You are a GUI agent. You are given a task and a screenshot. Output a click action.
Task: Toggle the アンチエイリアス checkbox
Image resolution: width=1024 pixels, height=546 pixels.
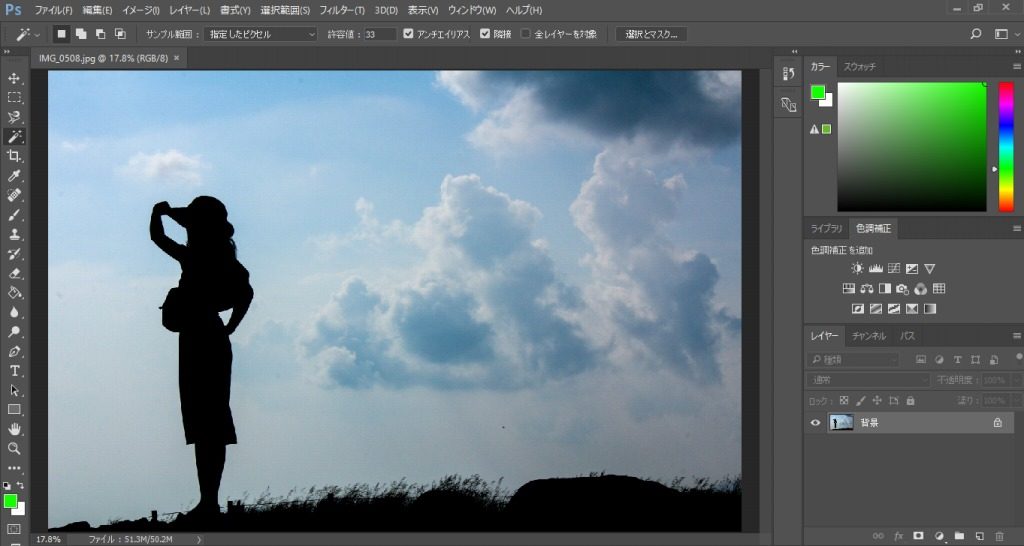(x=408, y=34)
